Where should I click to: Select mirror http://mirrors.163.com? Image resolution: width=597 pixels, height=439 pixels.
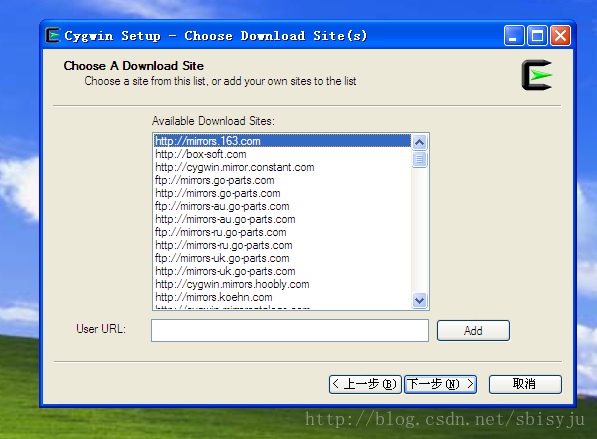tap(283, 141)
